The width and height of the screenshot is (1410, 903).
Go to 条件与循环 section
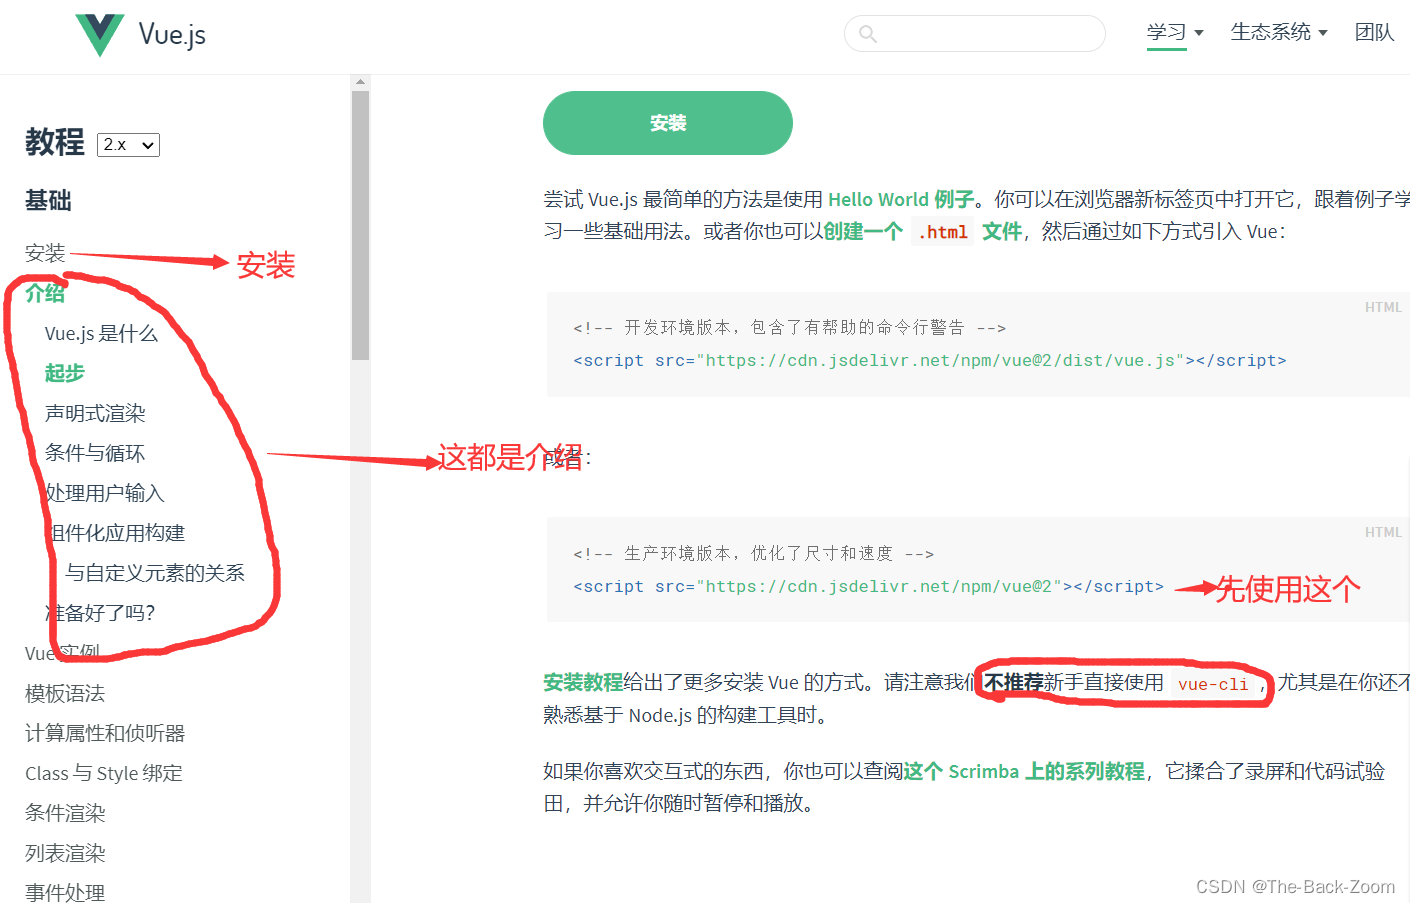95,453
